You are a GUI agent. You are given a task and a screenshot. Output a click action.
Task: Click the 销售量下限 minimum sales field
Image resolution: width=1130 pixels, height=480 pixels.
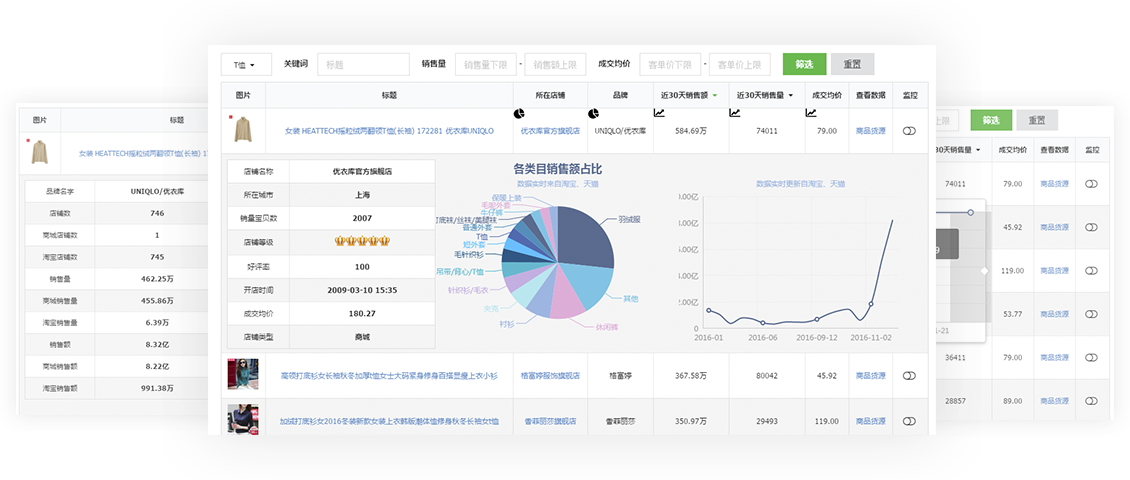486,65
